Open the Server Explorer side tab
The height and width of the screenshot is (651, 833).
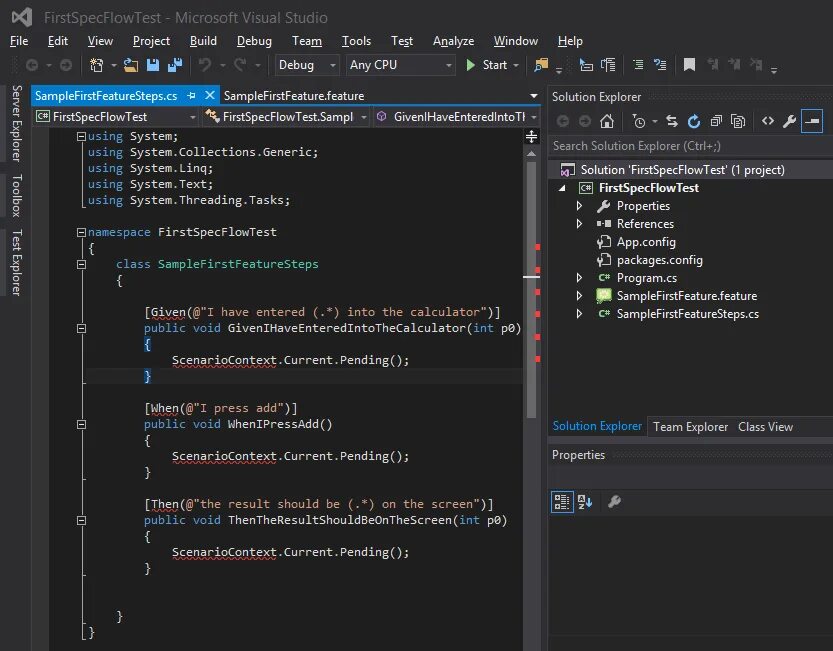click(x=16, y=123)
